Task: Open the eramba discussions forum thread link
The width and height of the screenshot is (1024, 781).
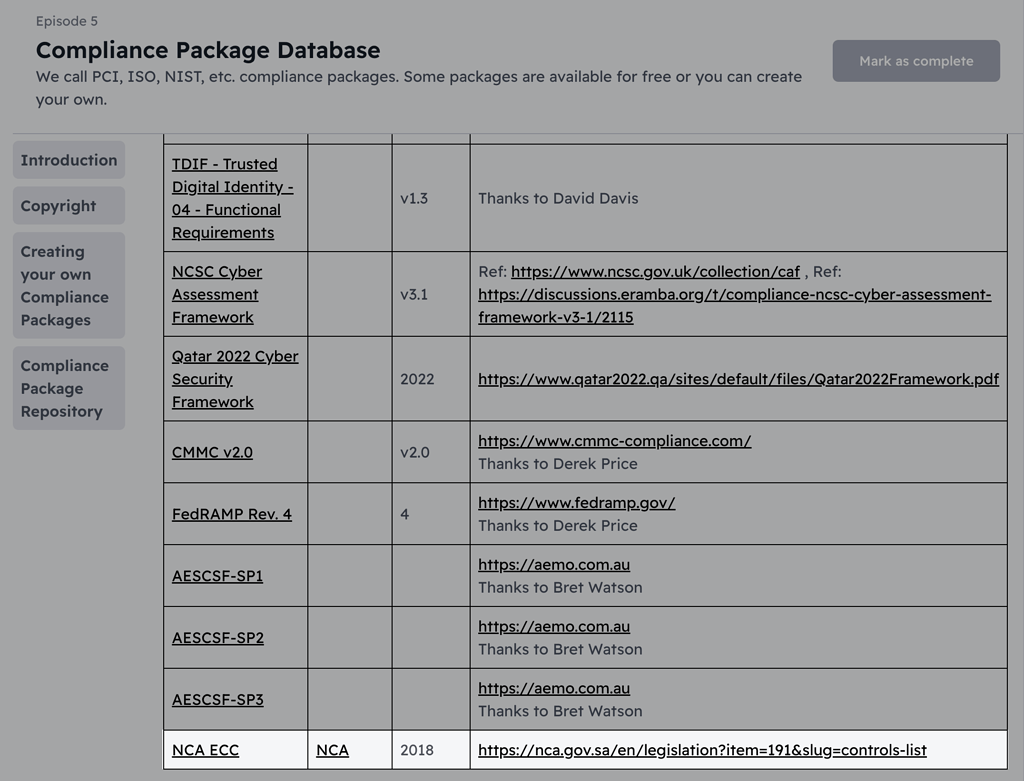Action: [734, 294]
